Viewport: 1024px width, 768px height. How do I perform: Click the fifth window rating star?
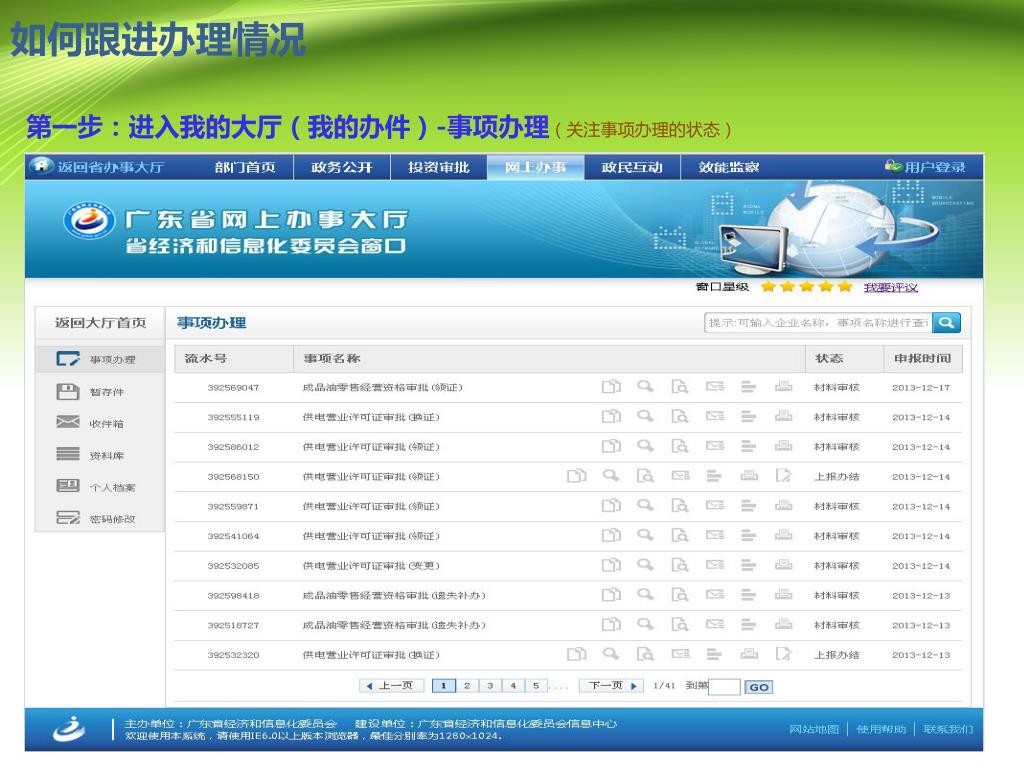point(845,286)
